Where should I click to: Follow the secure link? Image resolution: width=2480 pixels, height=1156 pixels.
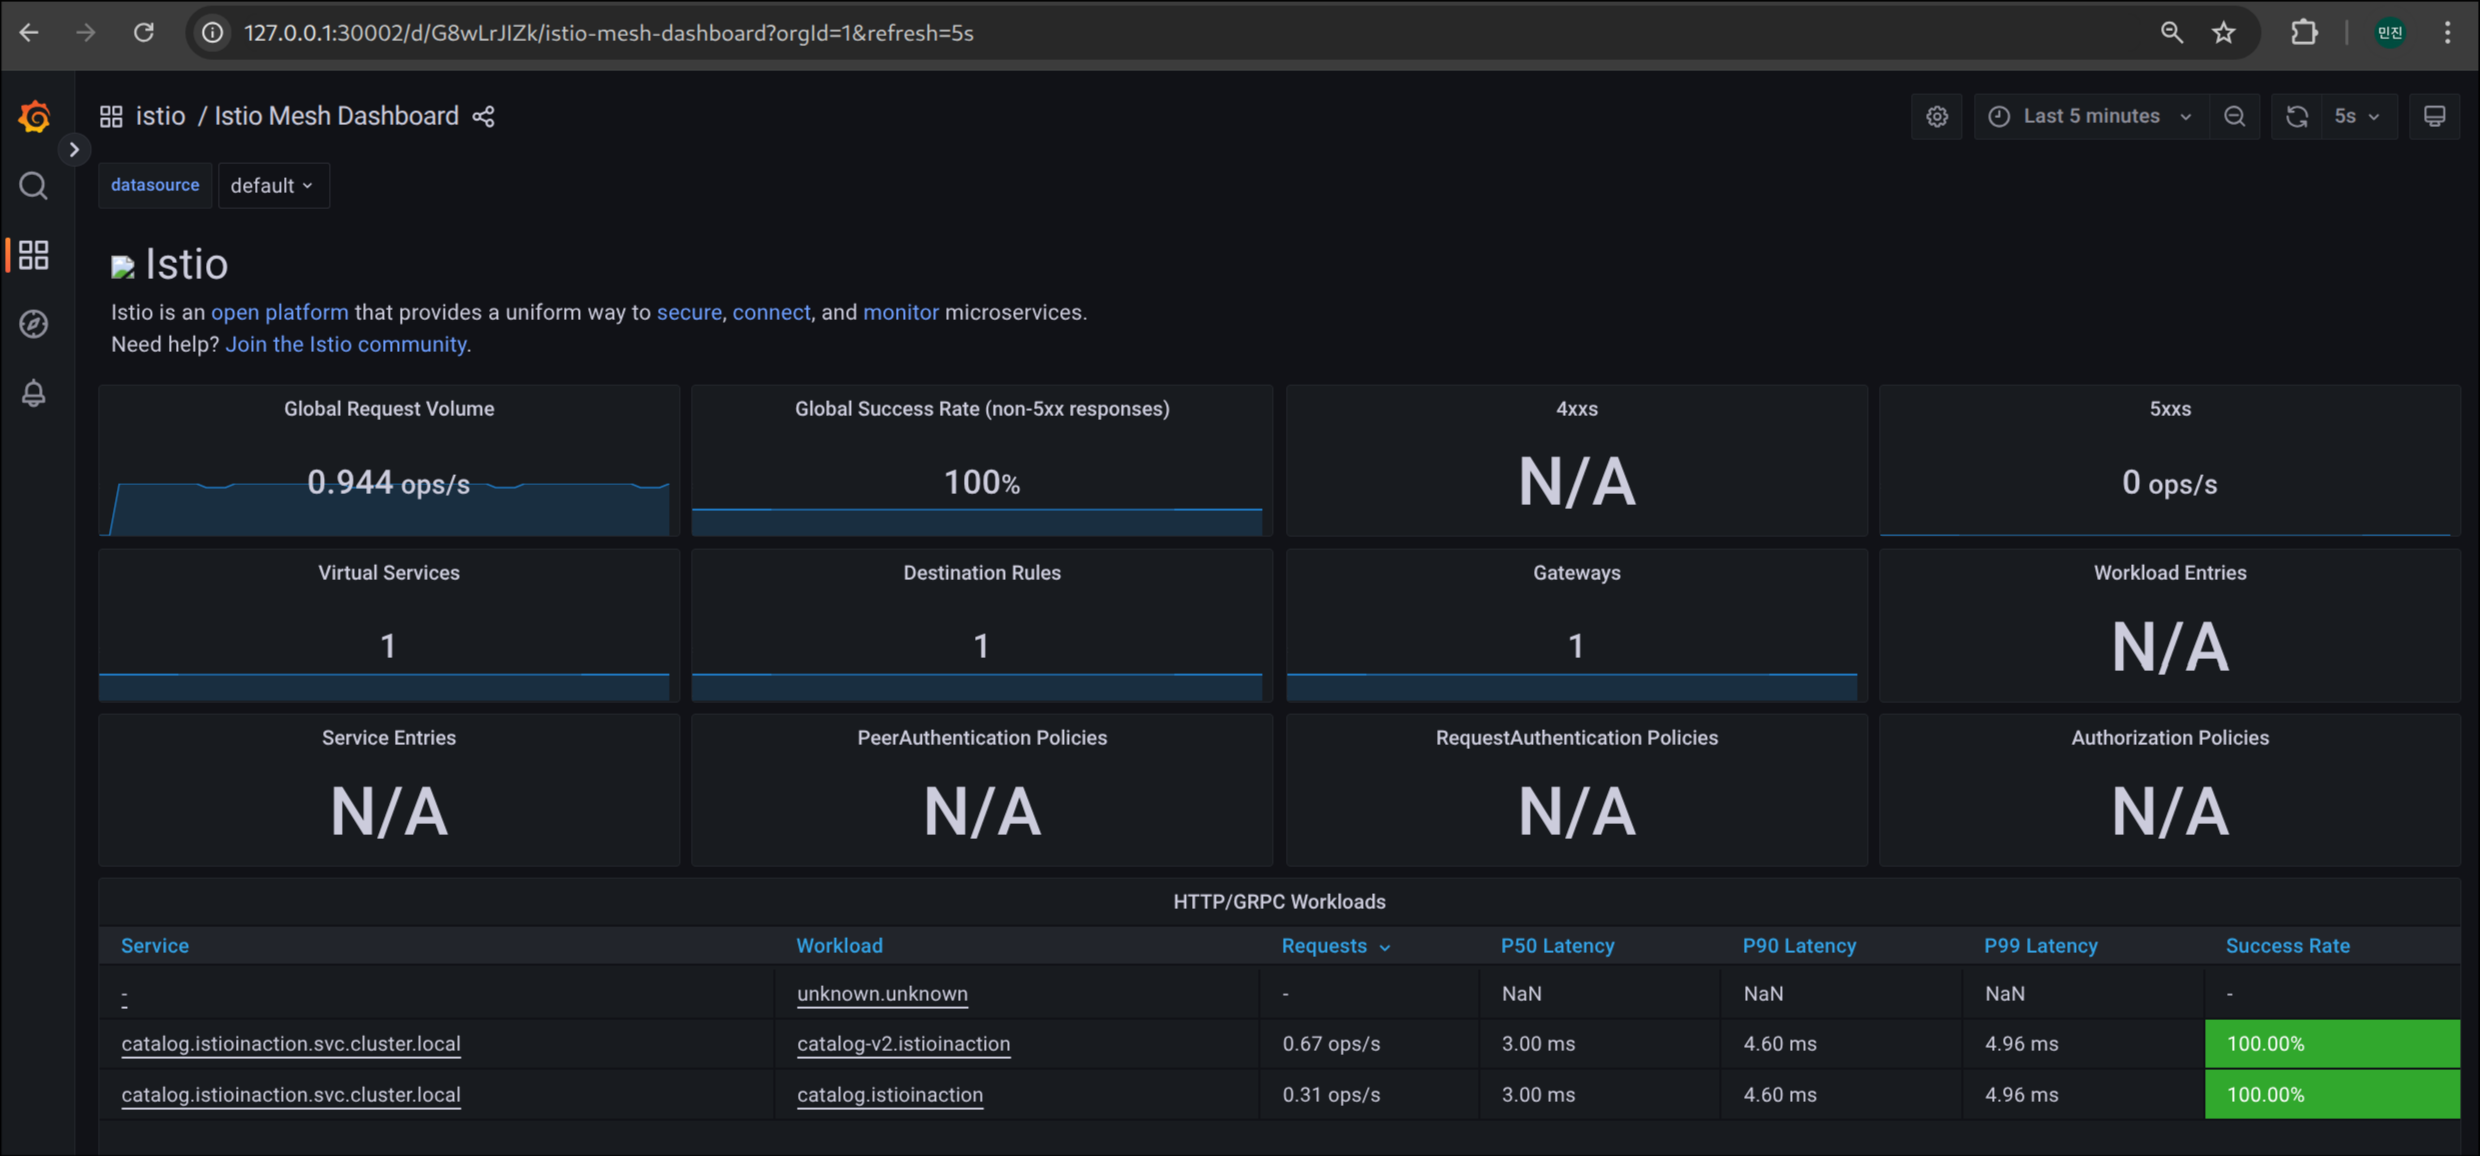pos(689,312)
